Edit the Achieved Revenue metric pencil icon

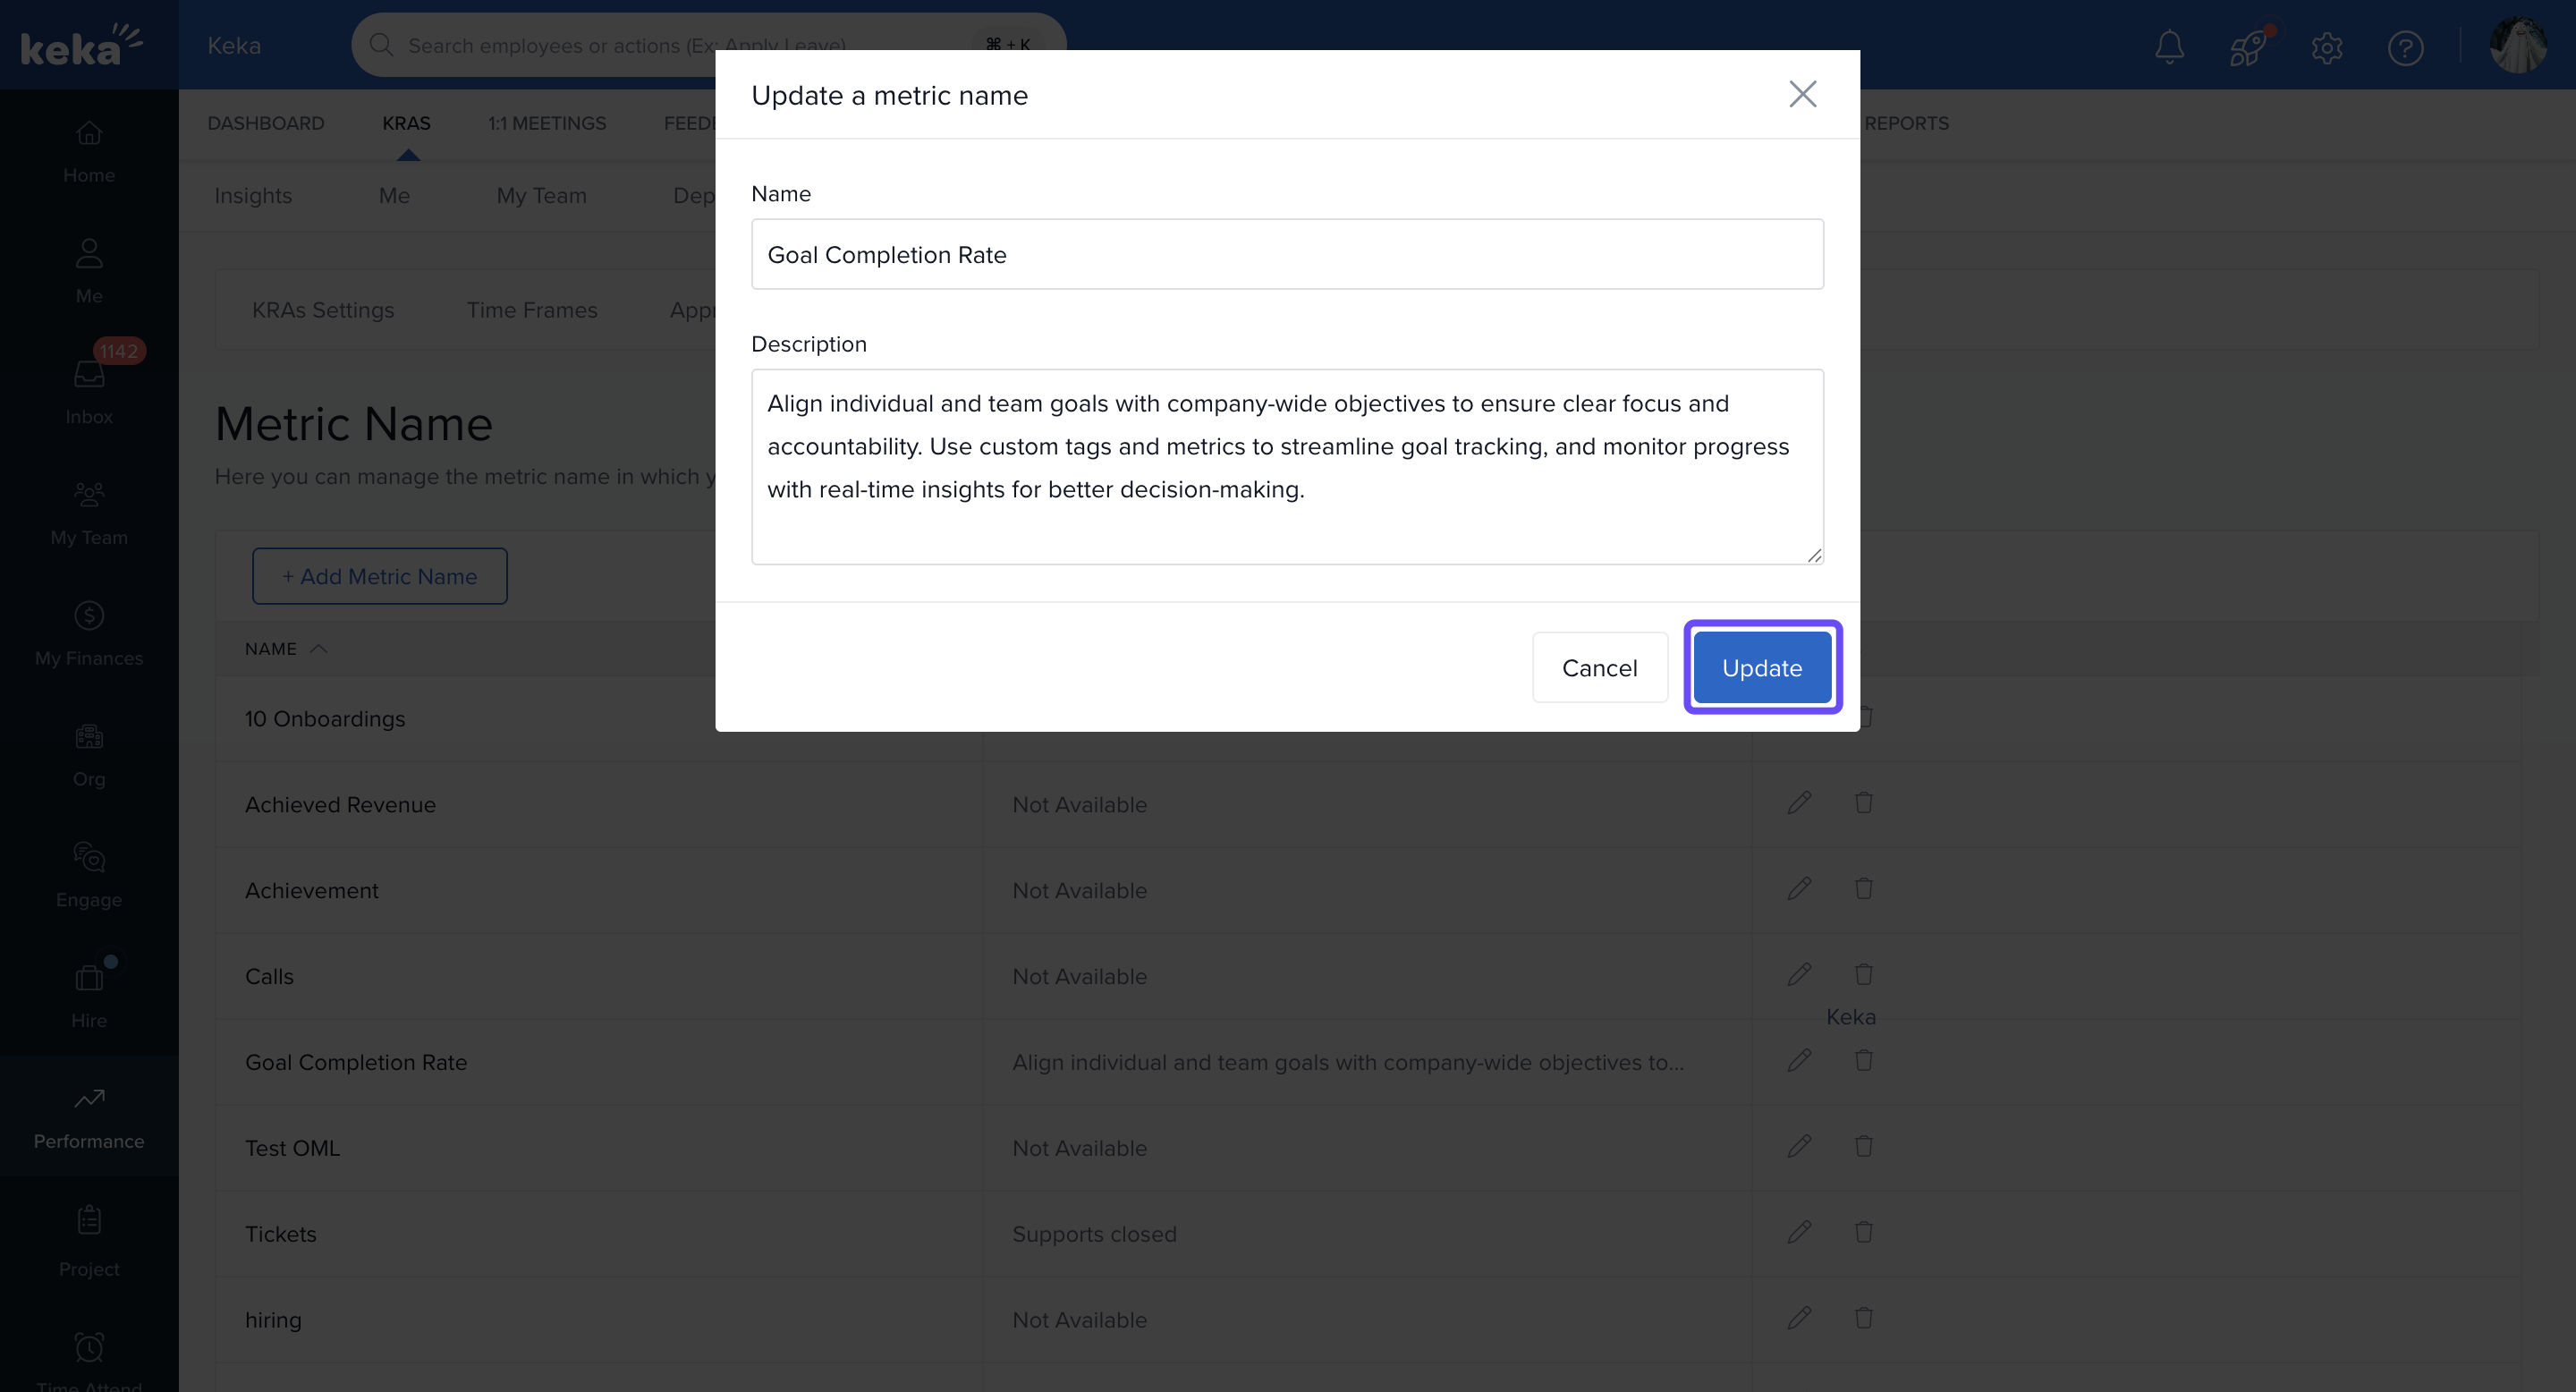[1799, 803]
